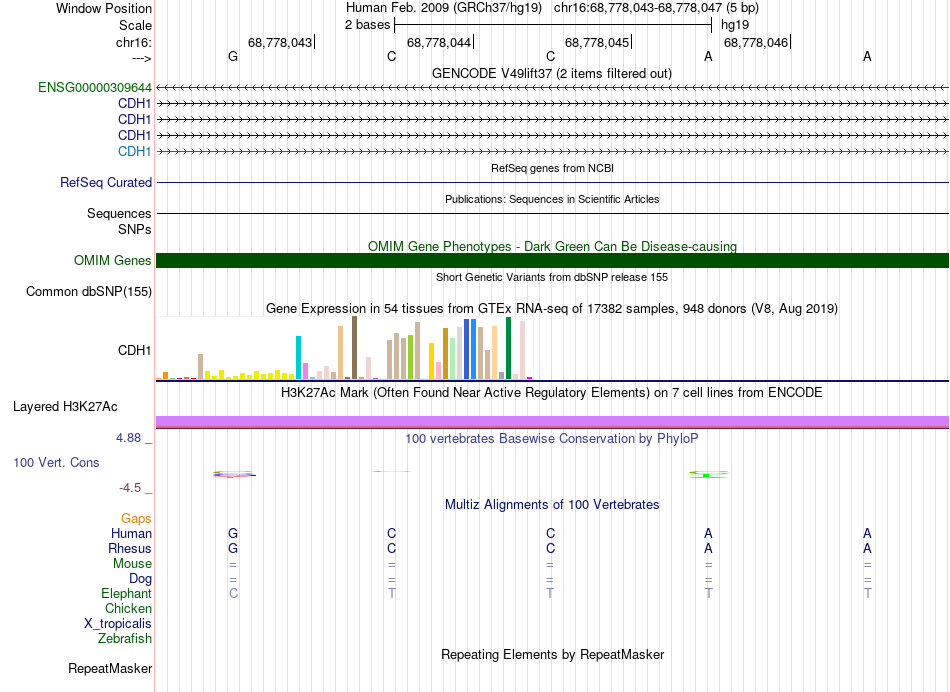Click the RefSeq Curated track line

tap(552, 182)
